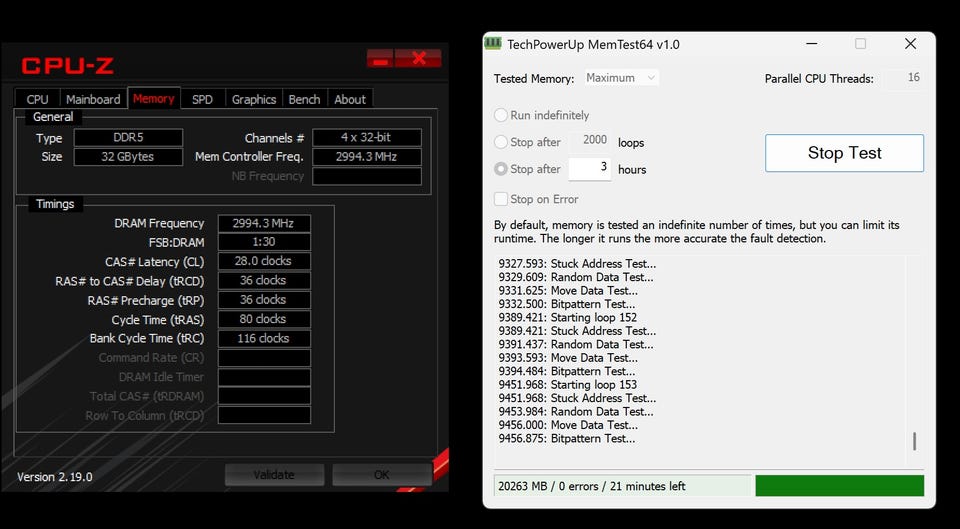Screen dimensions: 960x529
Task: Select Stop after loops radio button
Action: [x=501, y=142]
